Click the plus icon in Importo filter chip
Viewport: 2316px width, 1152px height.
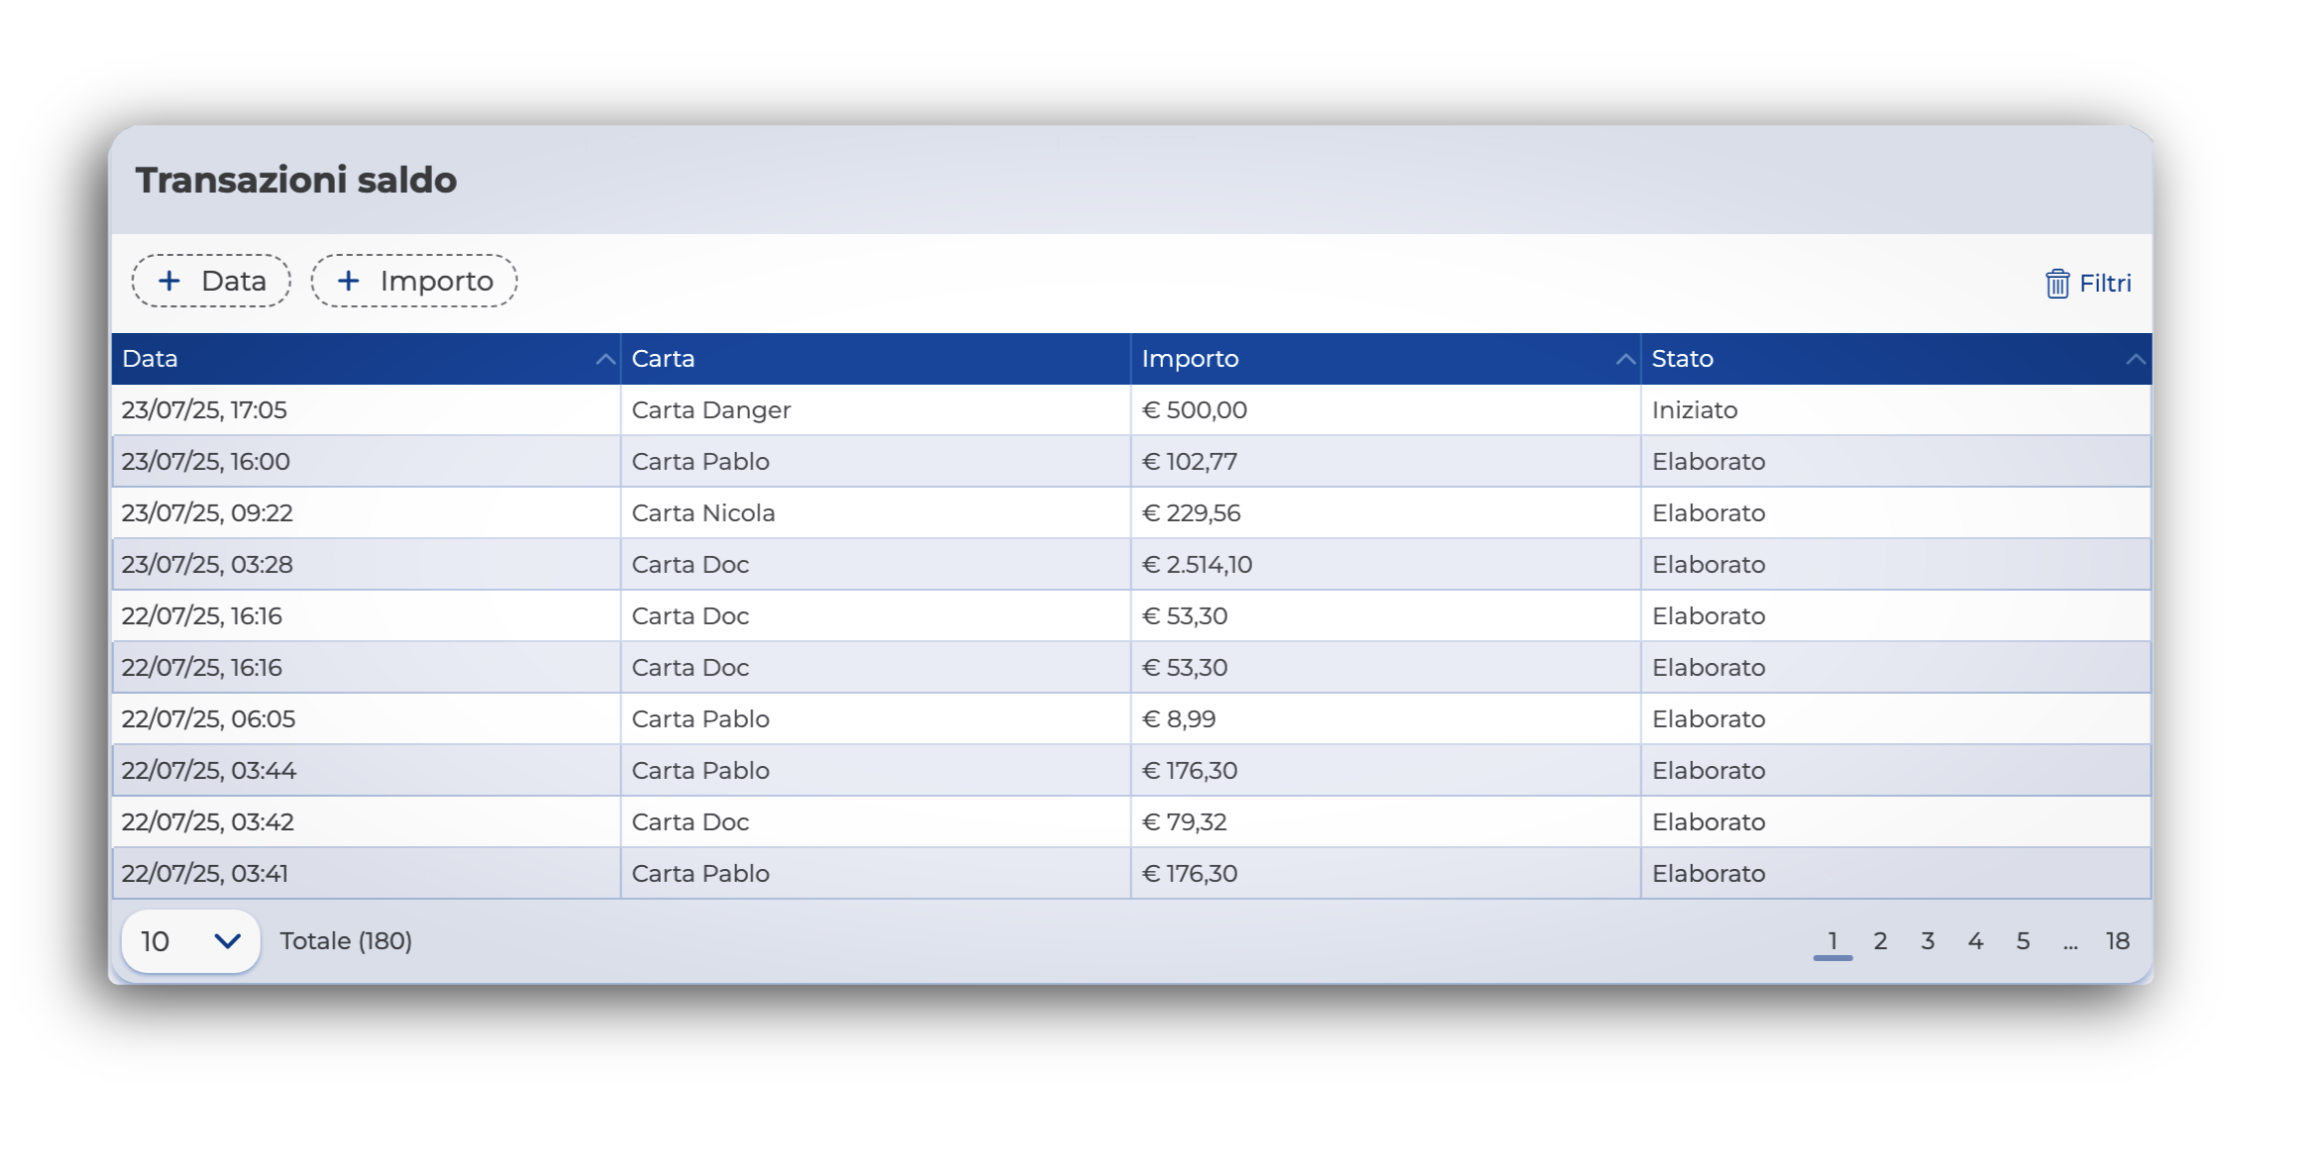348,281
